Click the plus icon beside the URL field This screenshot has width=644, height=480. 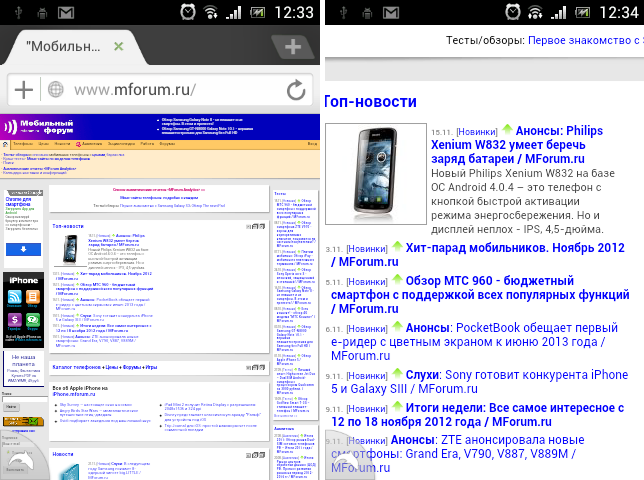23,90
